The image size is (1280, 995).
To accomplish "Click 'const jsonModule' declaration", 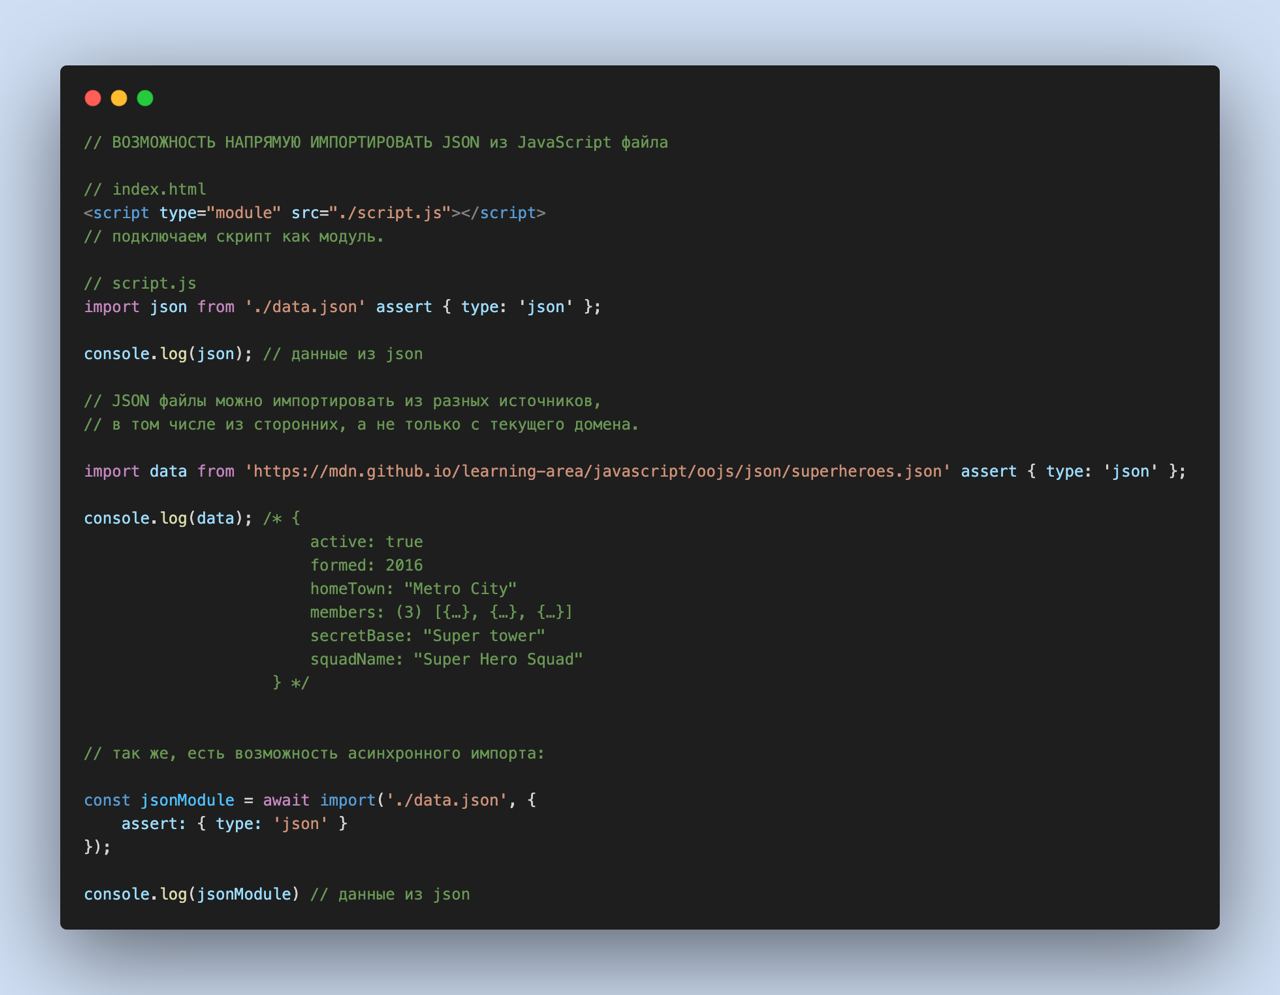I will 159,800.
